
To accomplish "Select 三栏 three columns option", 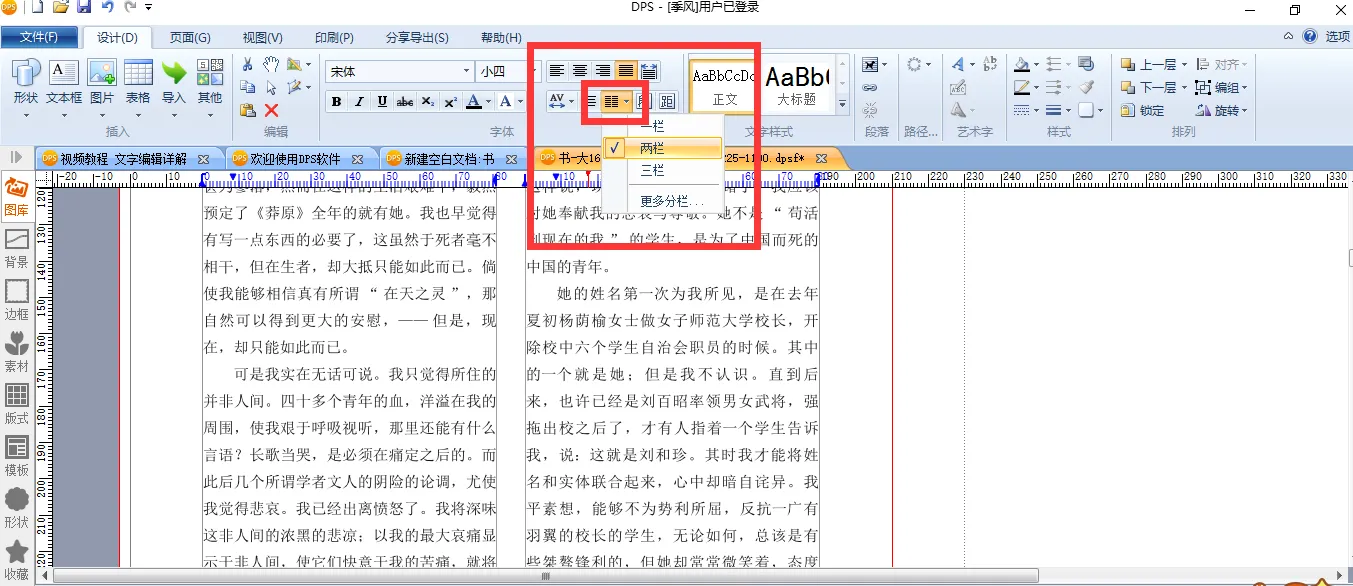I will tap(661, 171).
